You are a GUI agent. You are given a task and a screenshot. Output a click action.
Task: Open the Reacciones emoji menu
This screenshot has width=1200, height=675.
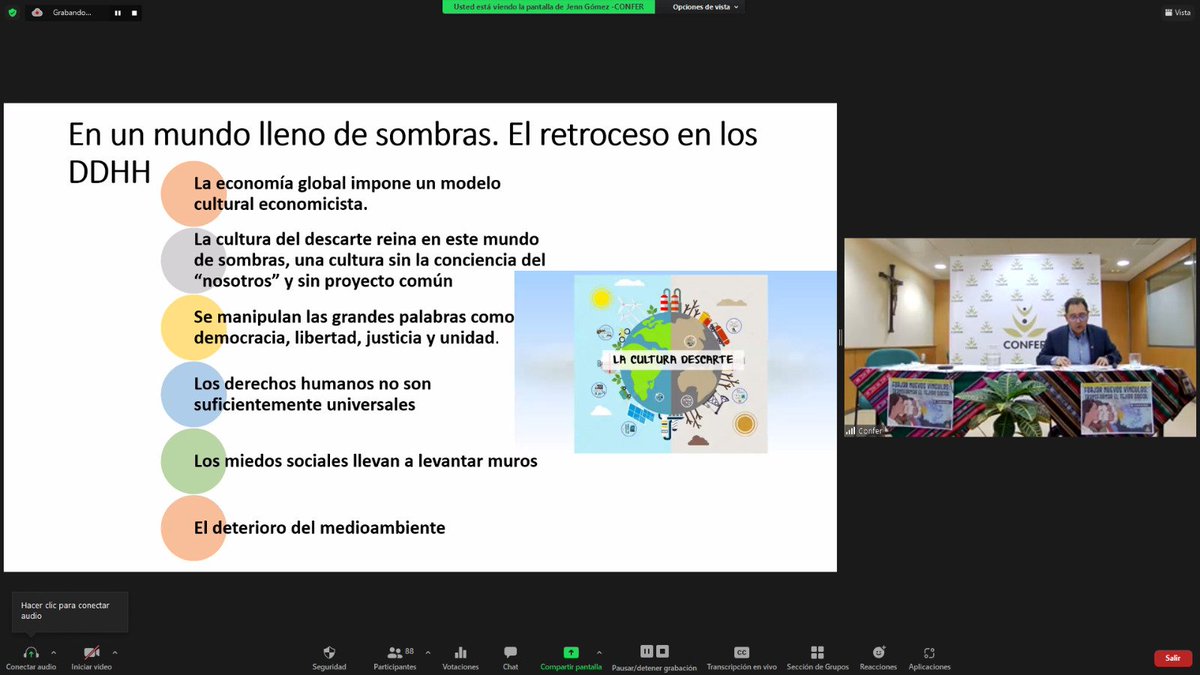[x=878, y=657]
